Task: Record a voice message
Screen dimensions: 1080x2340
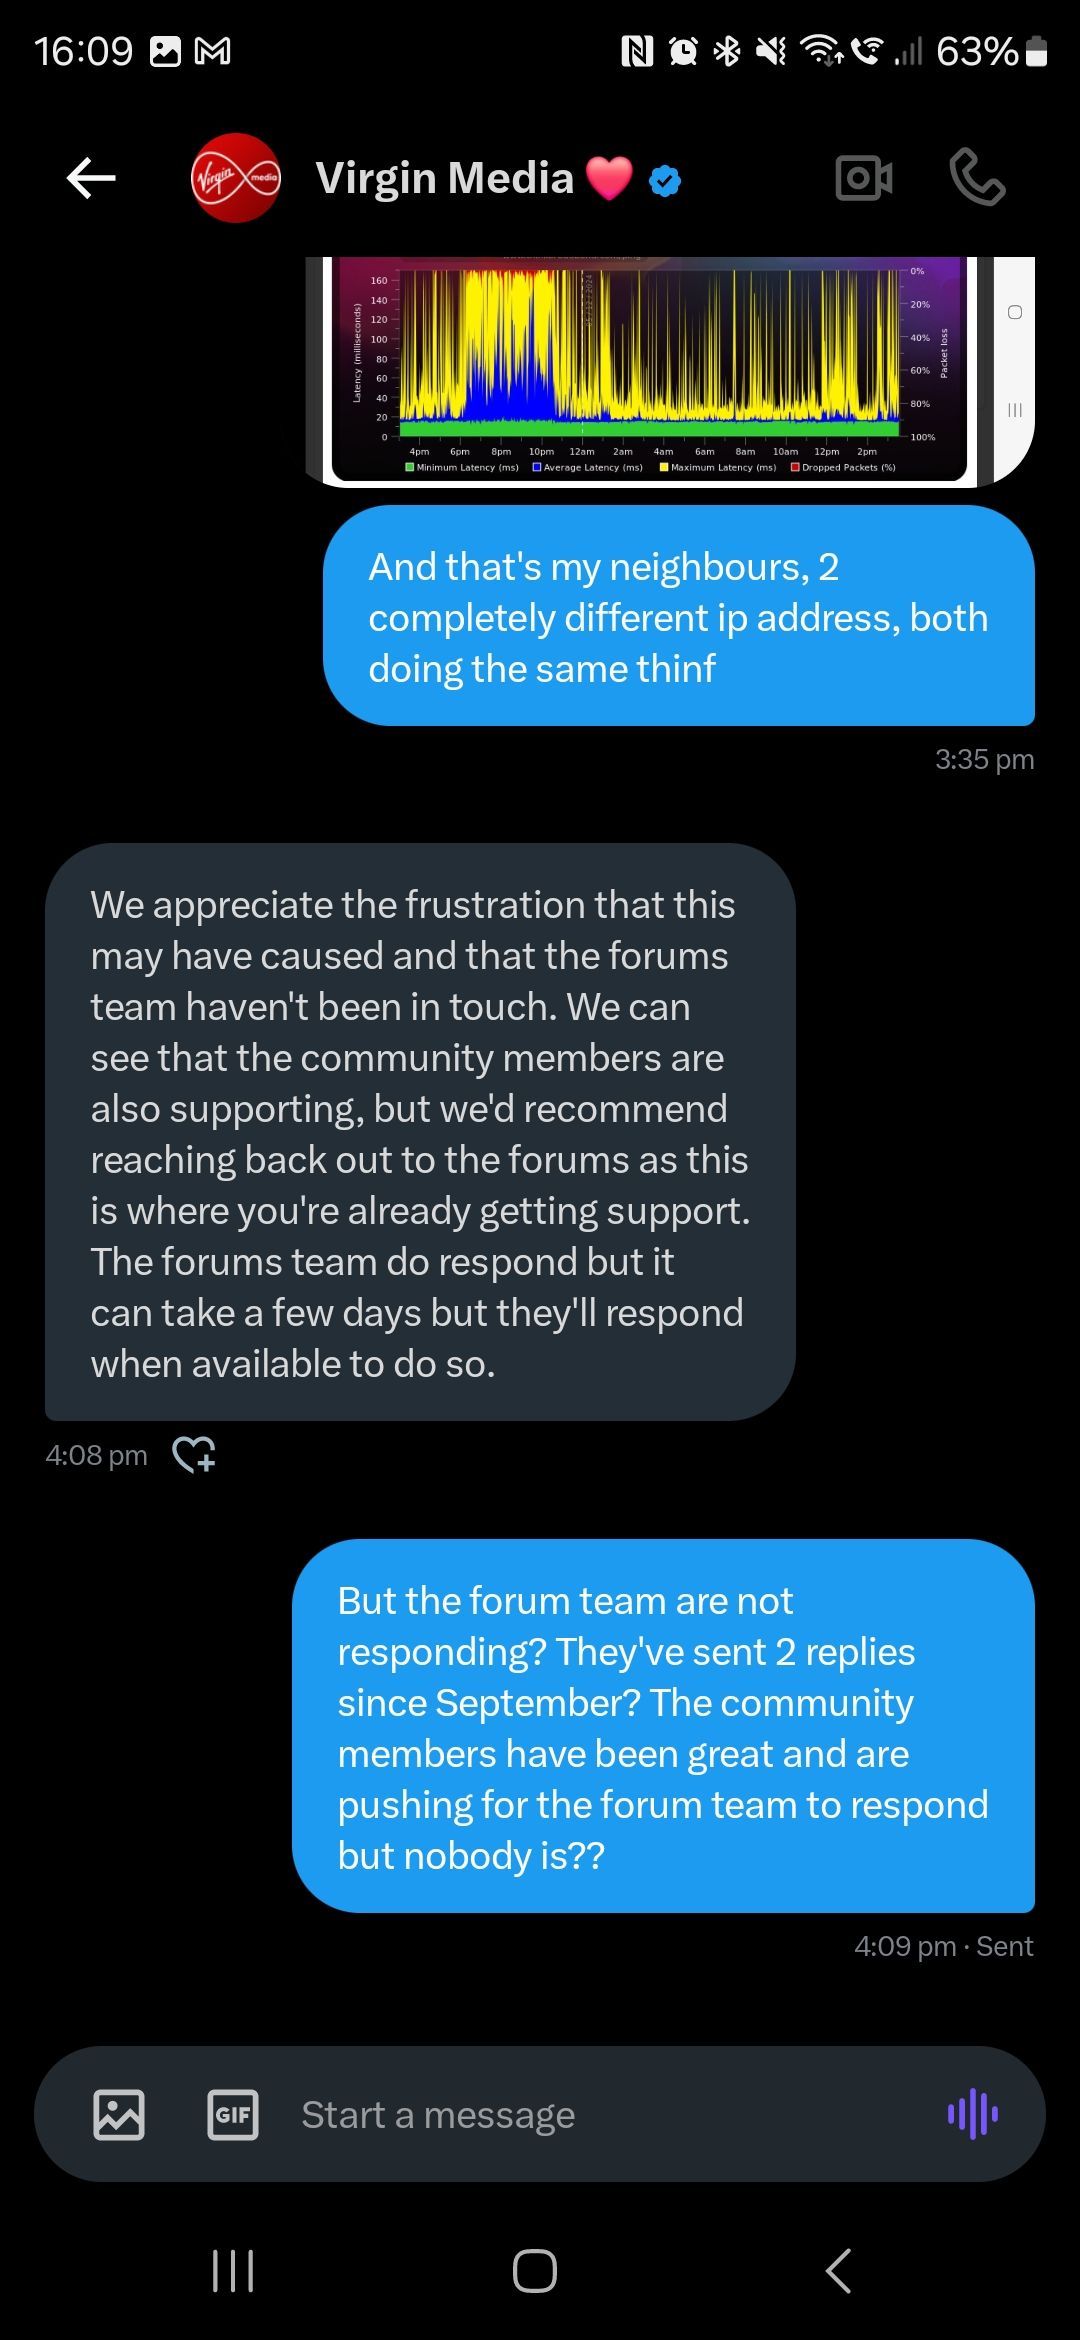Action: pos(972,2114)
